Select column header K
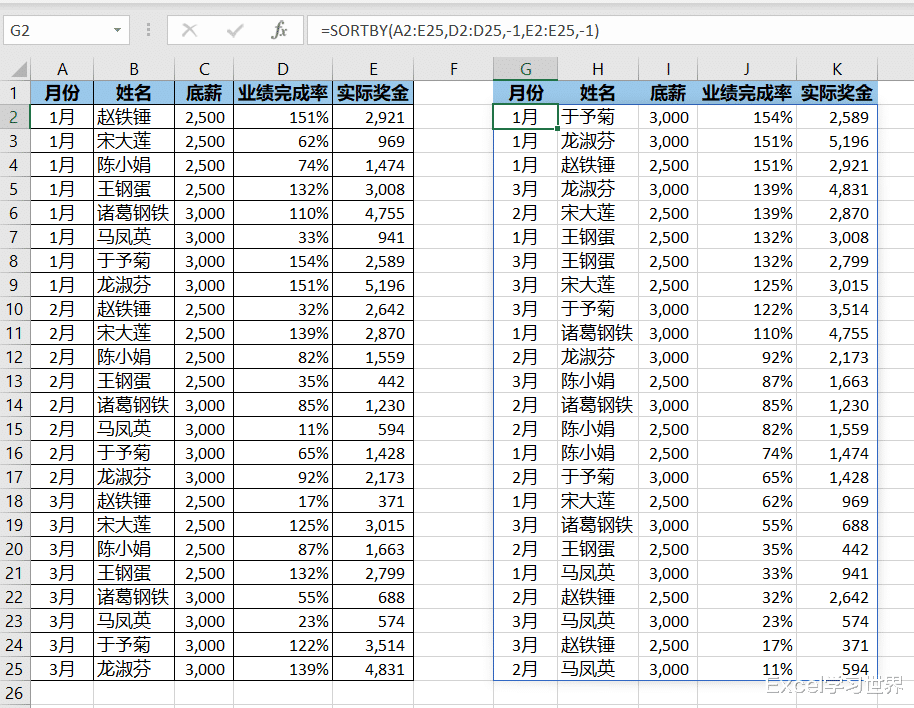The width and height of the screenshot is (914, 708). click(837, 69)
